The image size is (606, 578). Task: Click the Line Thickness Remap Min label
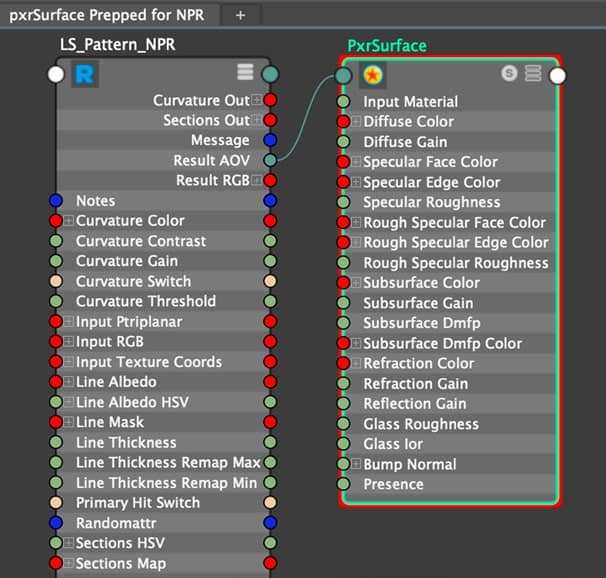click(166, 483)
